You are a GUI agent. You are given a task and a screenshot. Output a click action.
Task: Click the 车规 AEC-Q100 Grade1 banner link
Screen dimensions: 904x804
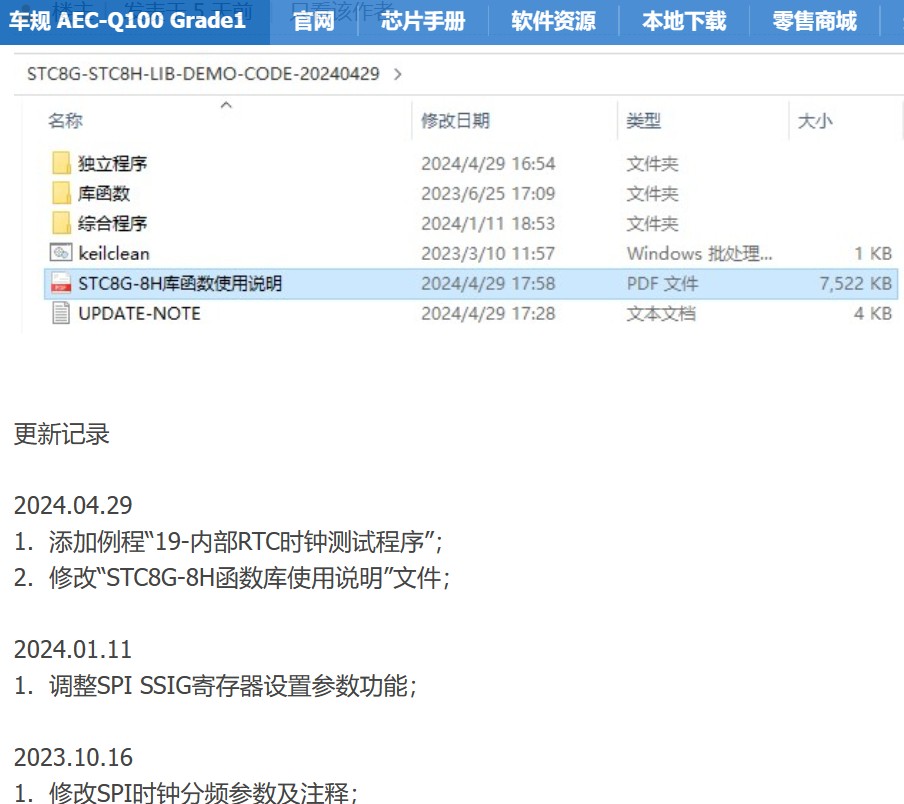click(127, 21)
